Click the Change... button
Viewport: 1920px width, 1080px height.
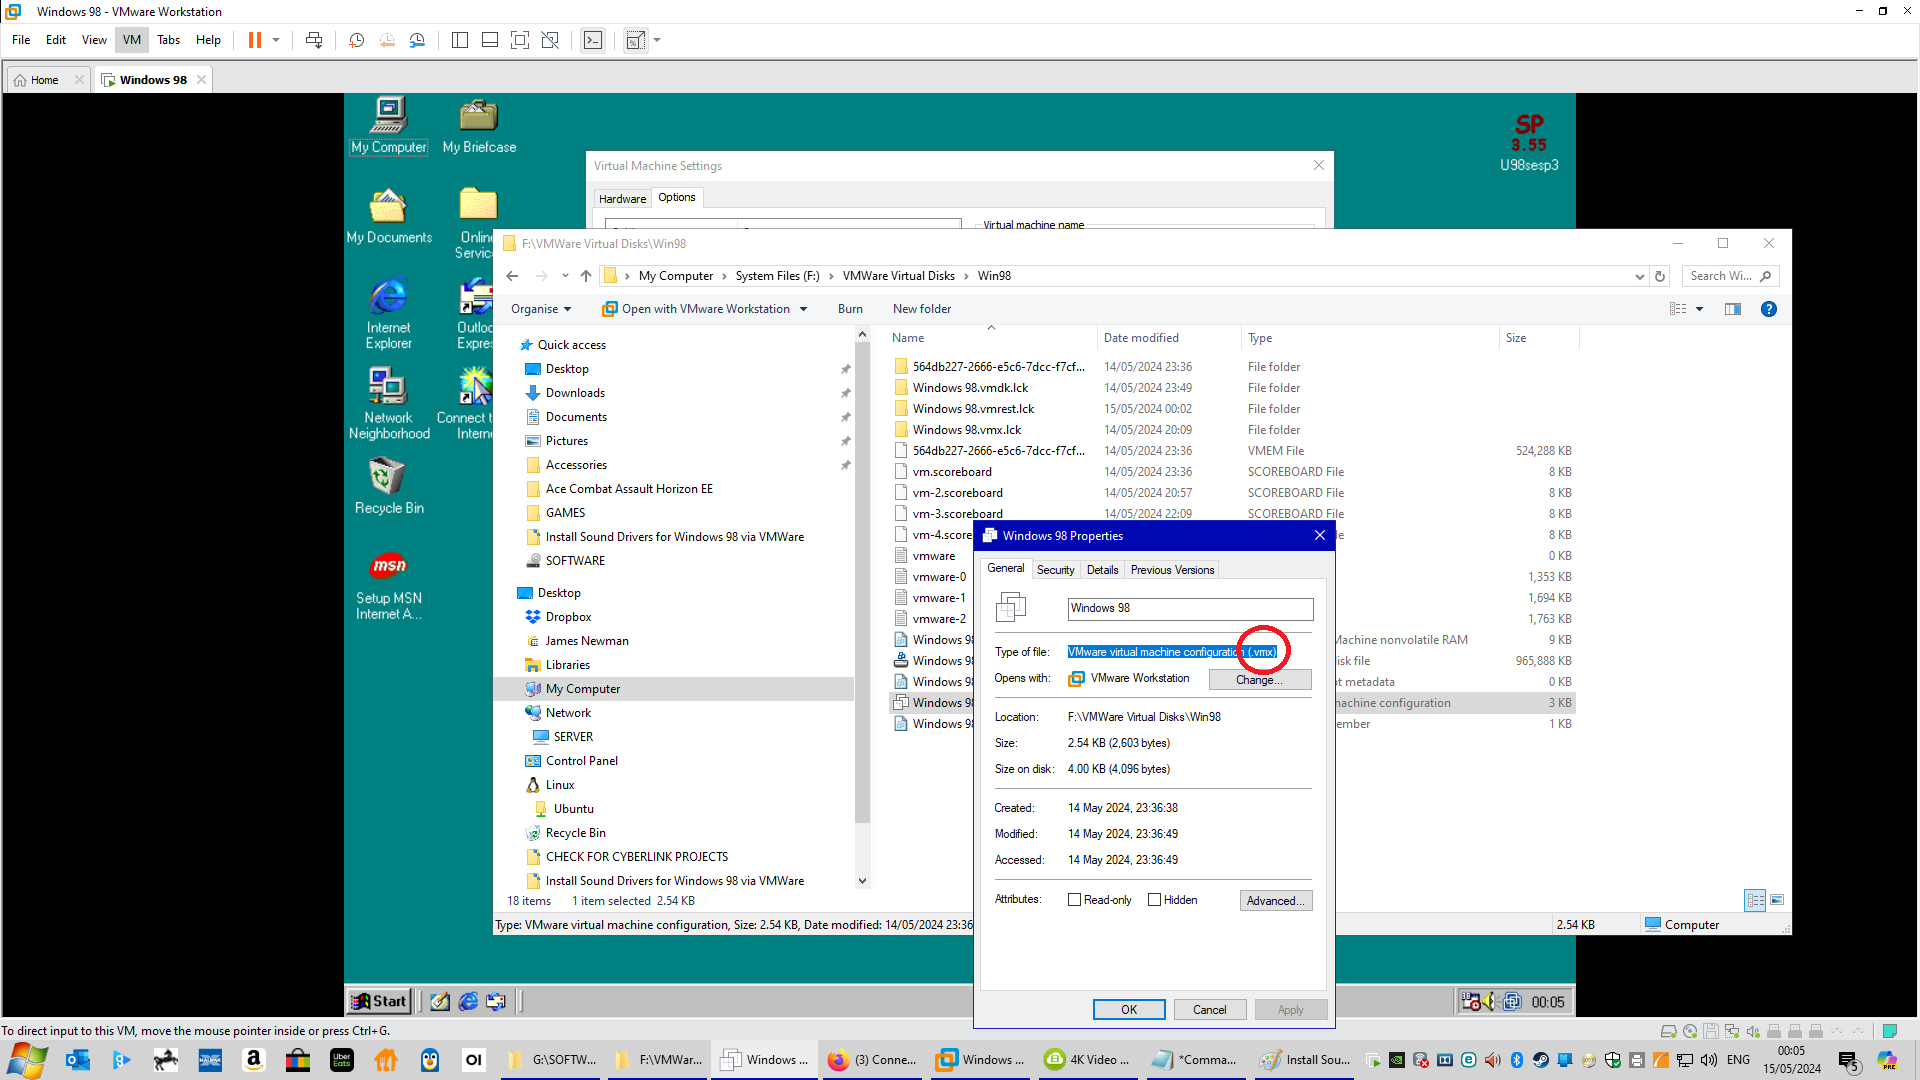(1259, 680)
